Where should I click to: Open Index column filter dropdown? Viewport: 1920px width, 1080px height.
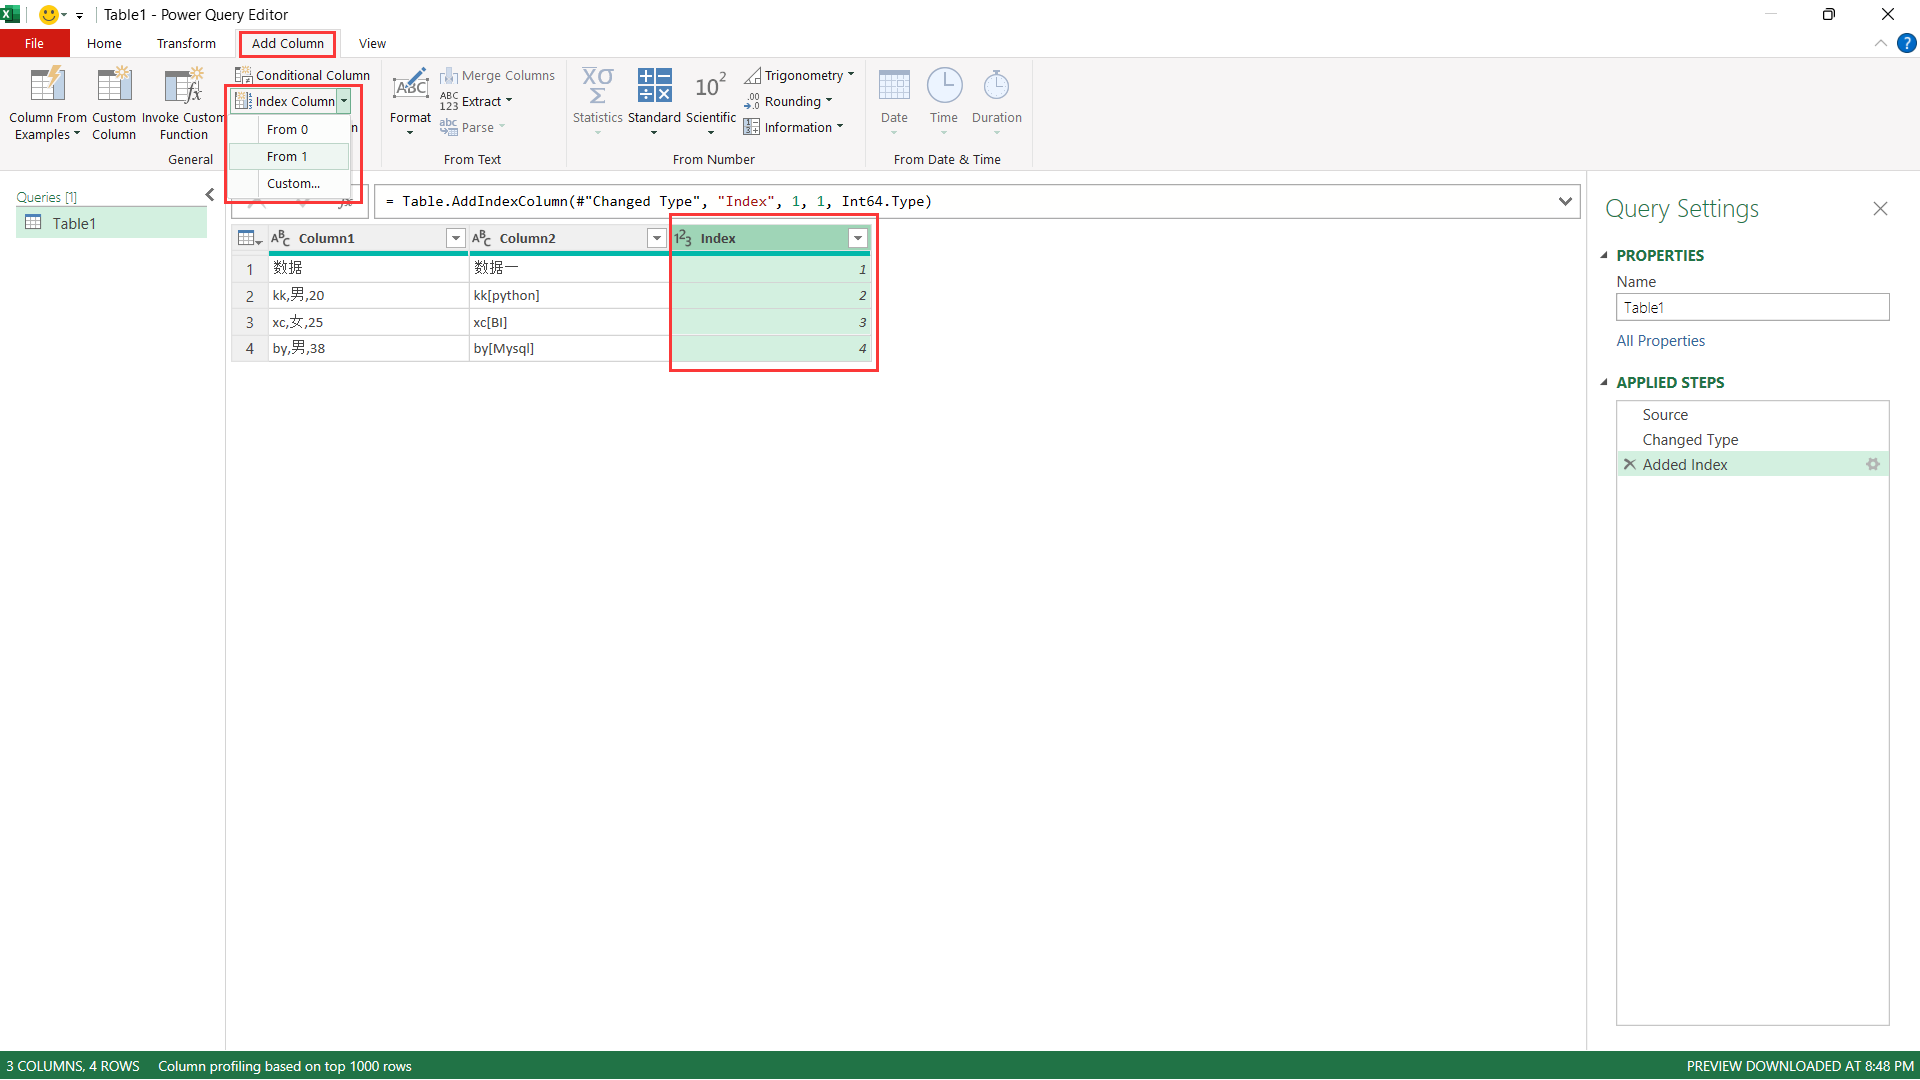click(857, 238)
